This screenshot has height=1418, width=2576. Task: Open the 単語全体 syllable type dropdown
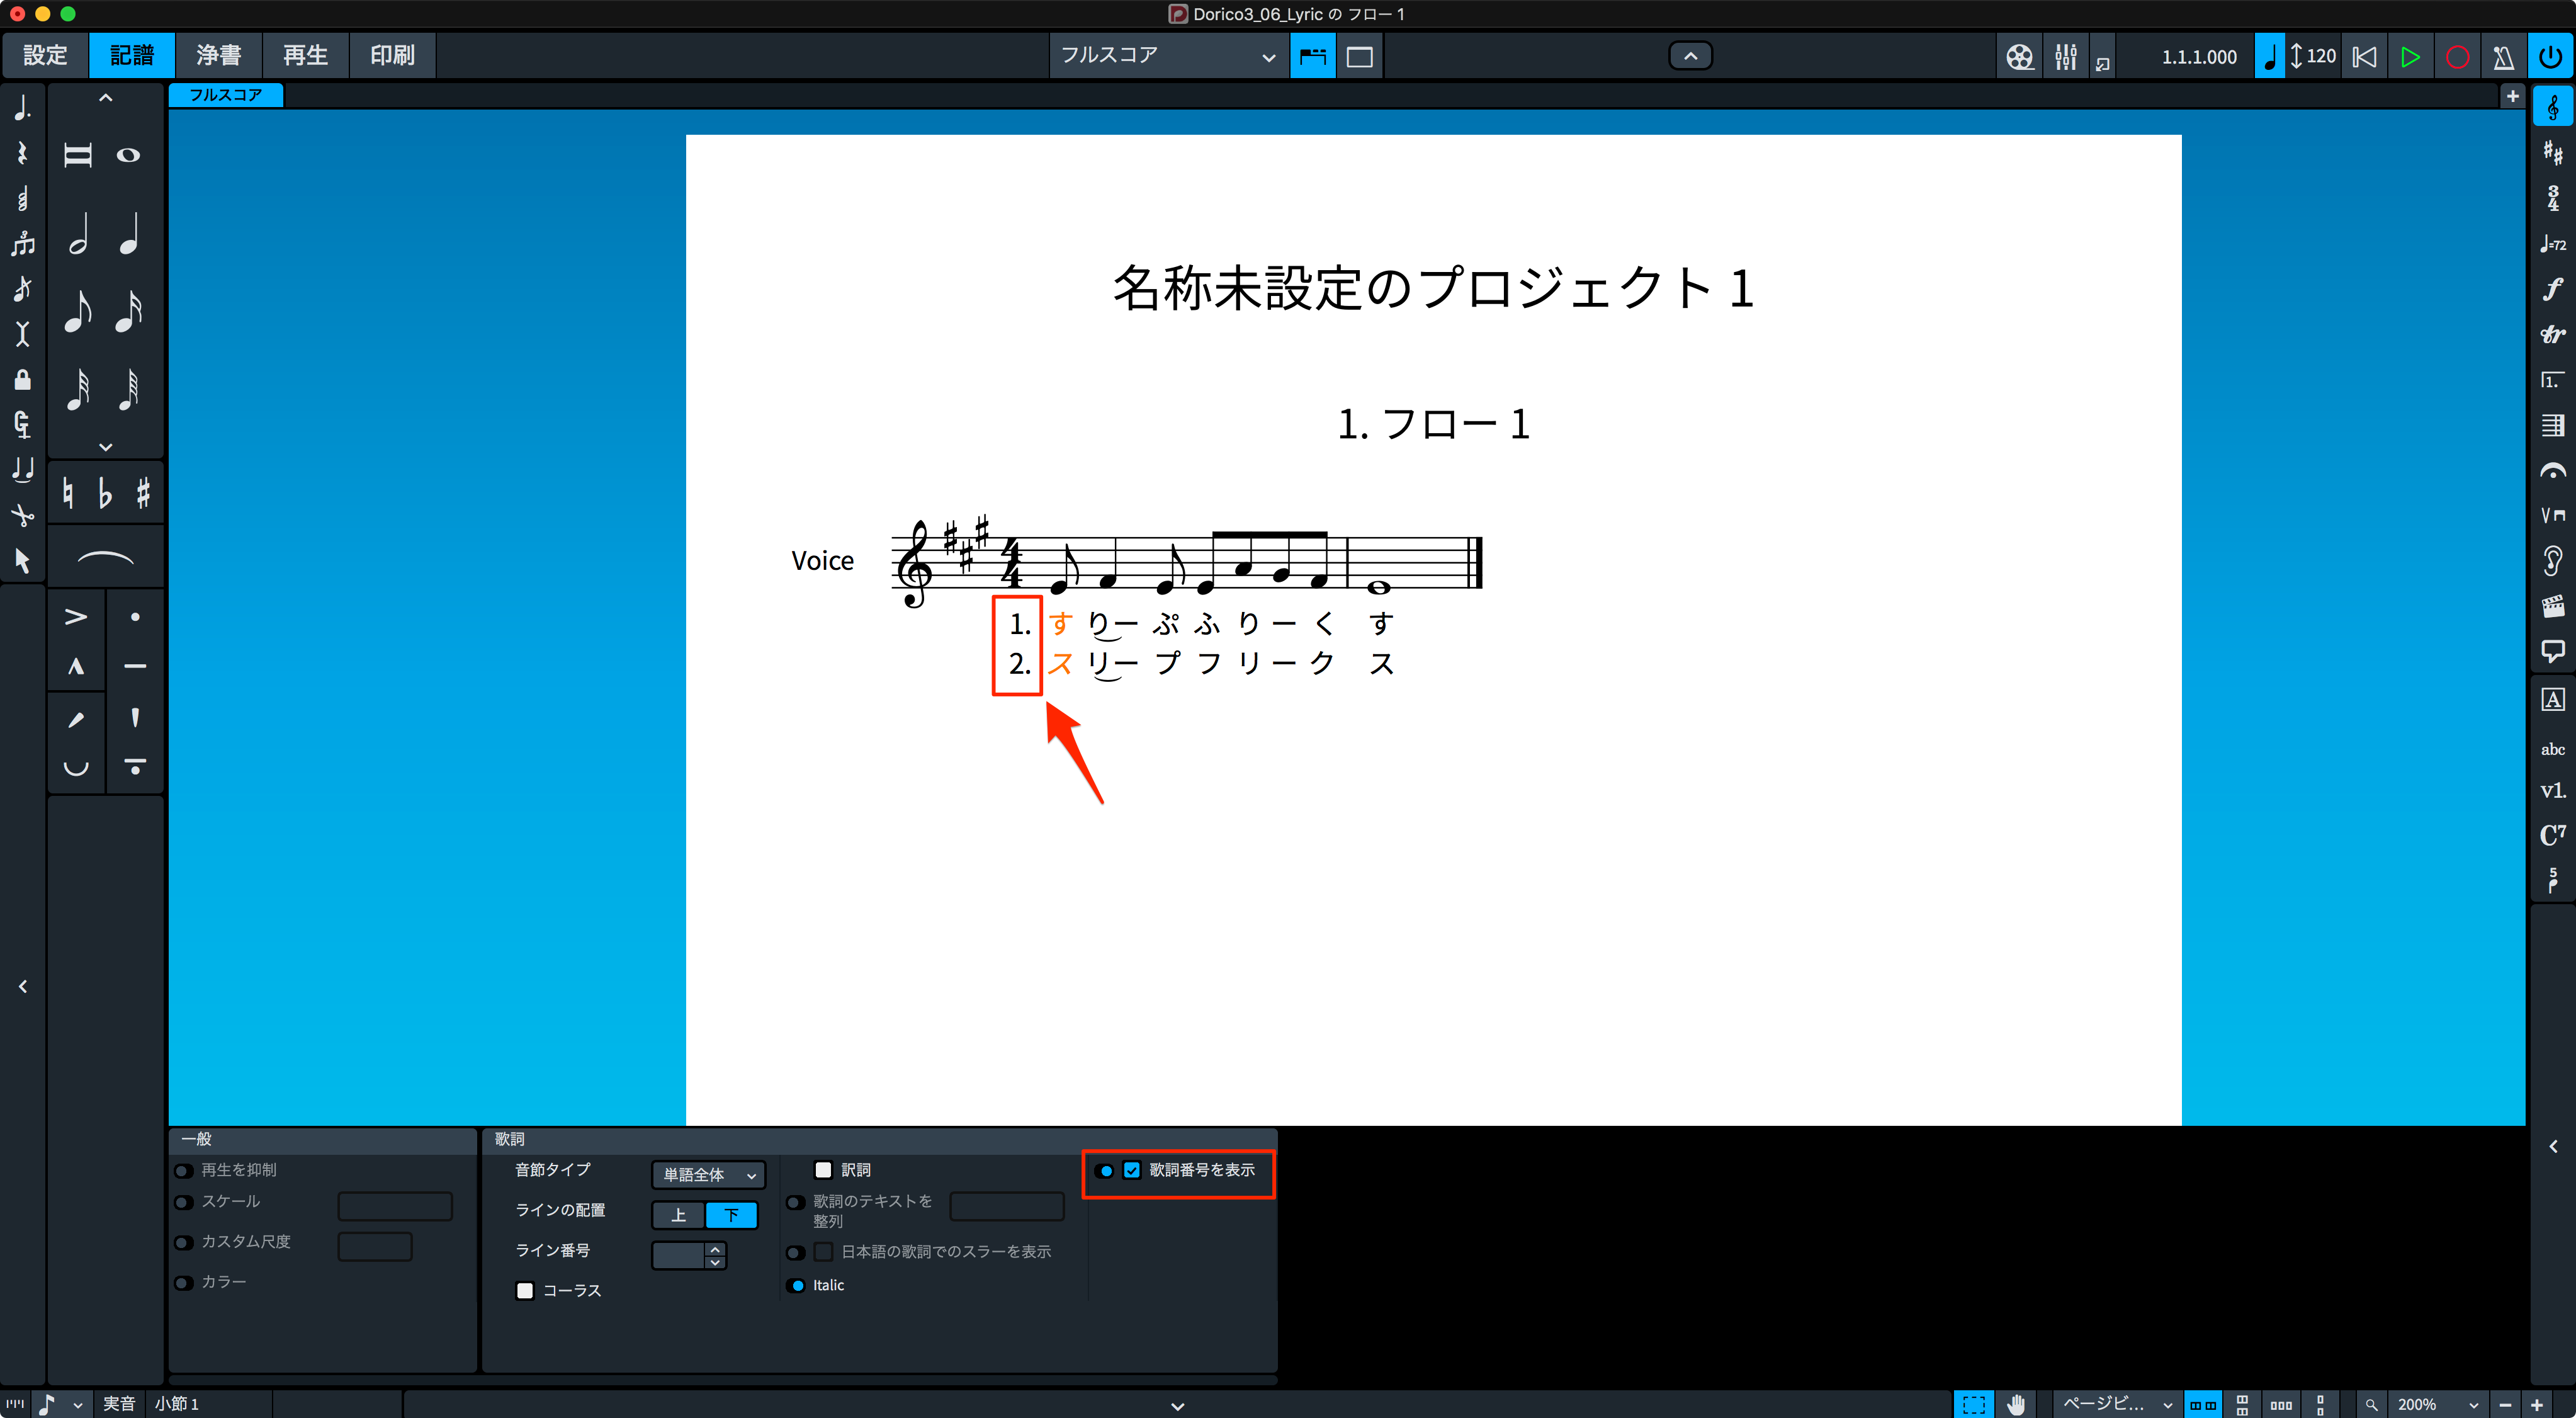(x=708, y=1175)
